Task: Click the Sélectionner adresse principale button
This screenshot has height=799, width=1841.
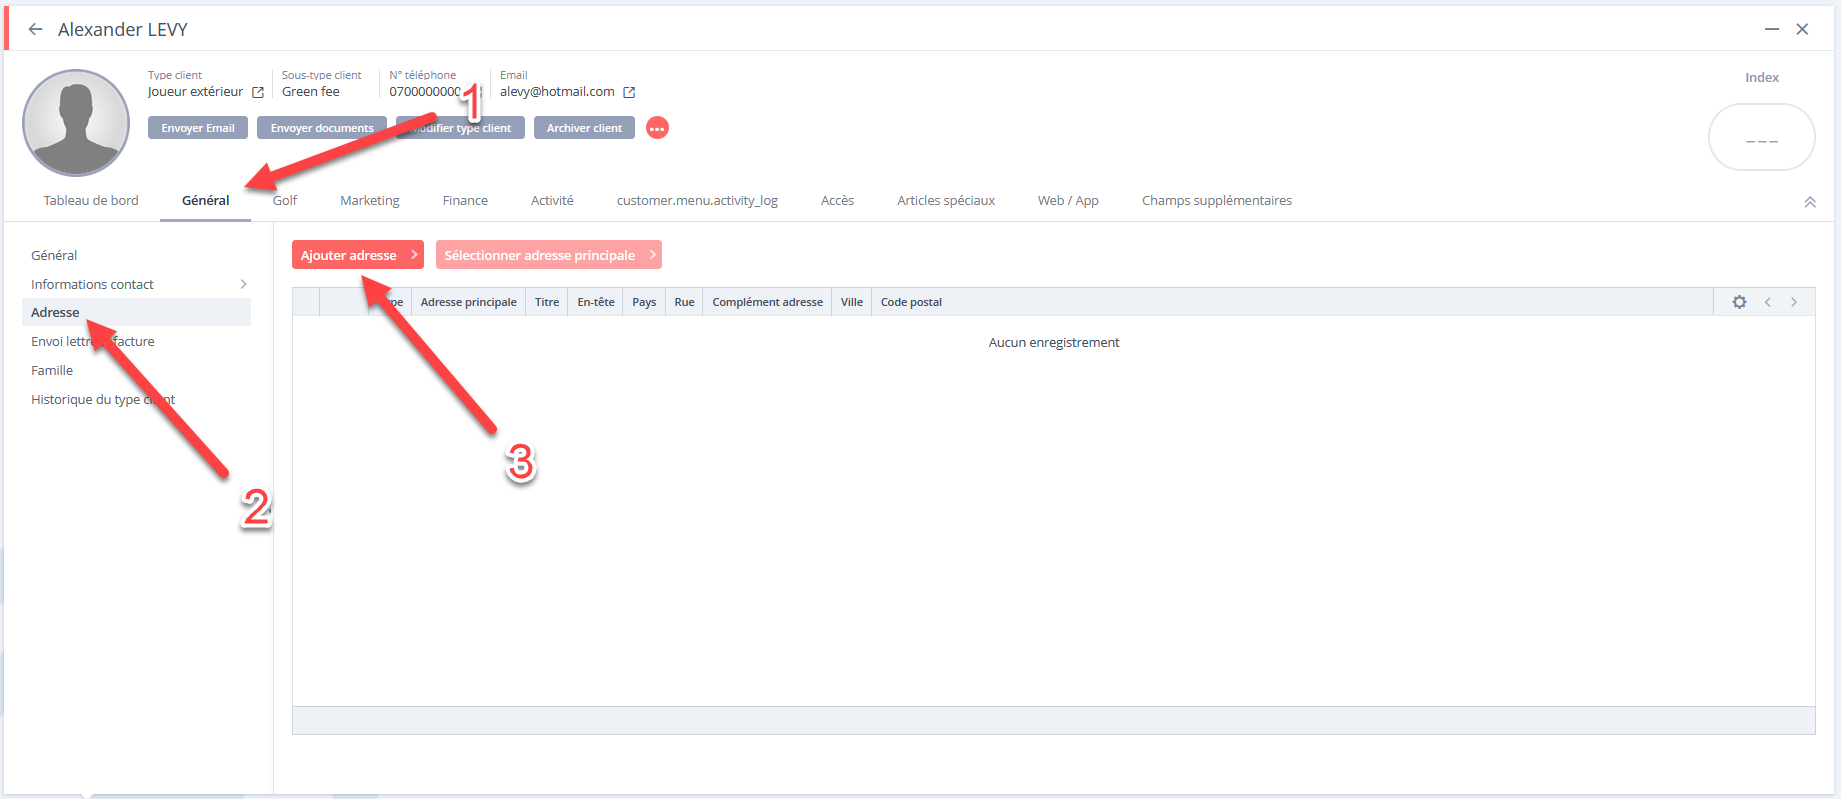Action: [x=549, y=255]
